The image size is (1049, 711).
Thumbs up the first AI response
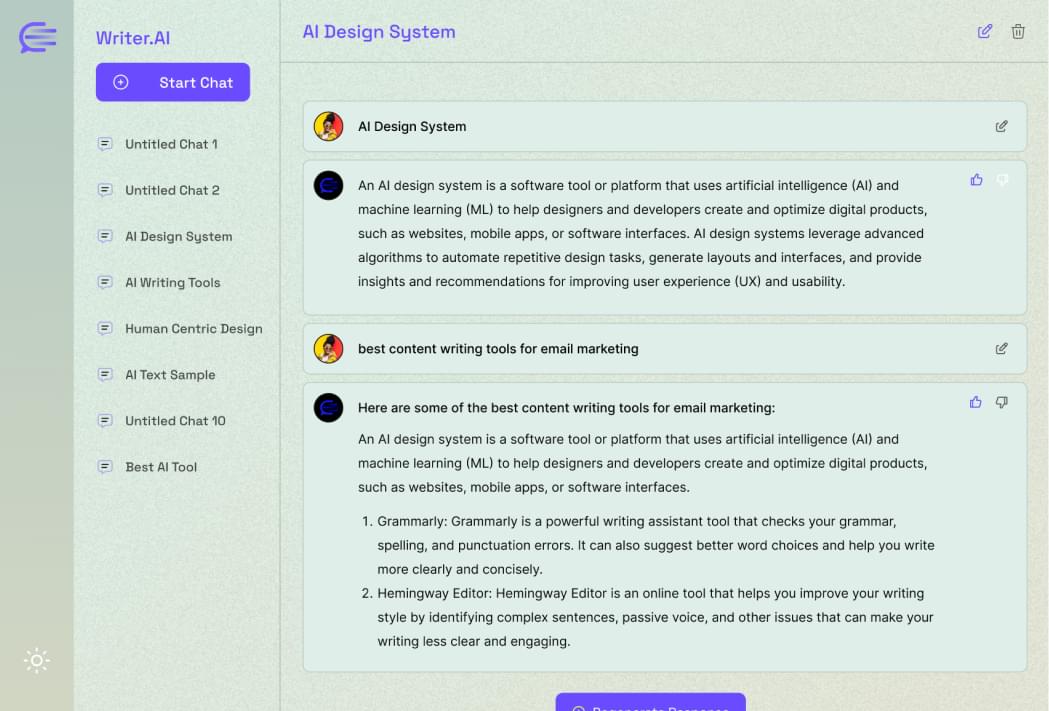tap(976, 180)
